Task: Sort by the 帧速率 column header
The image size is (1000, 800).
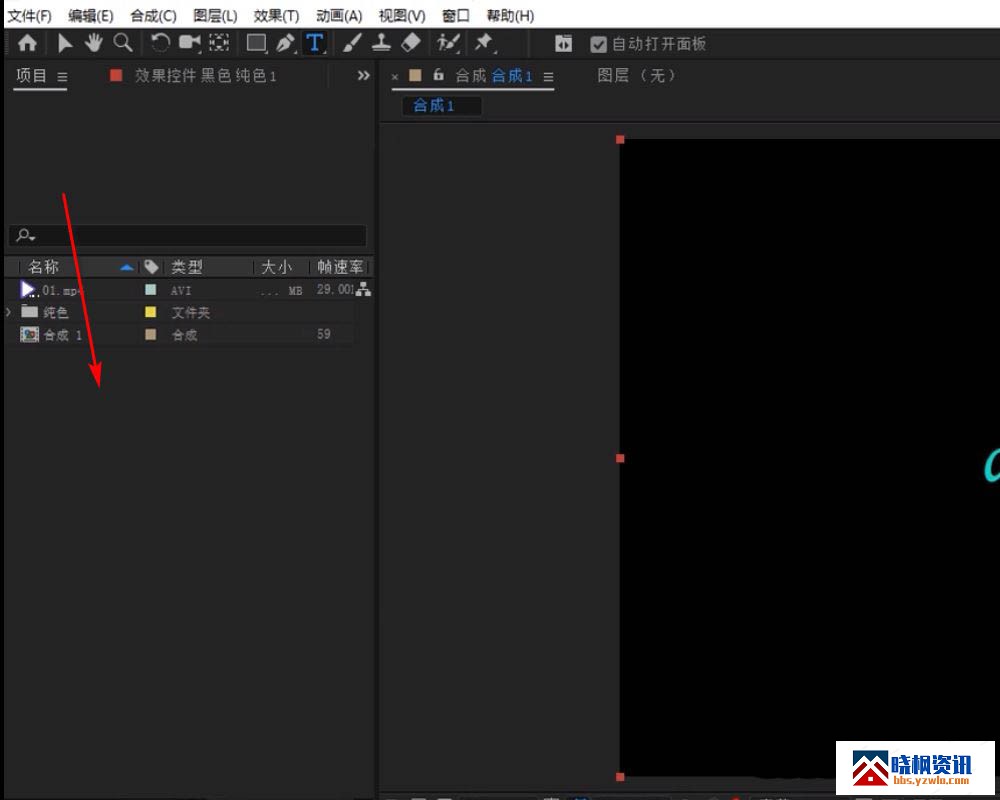Action: (340, 267)
